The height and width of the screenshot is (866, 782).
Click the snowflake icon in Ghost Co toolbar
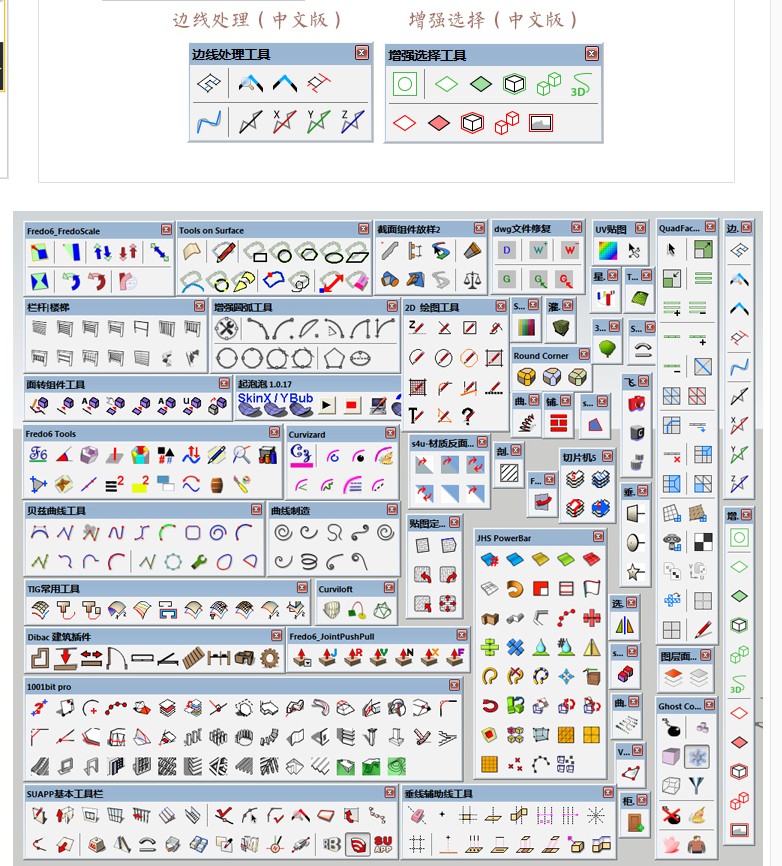pos(698,757)
